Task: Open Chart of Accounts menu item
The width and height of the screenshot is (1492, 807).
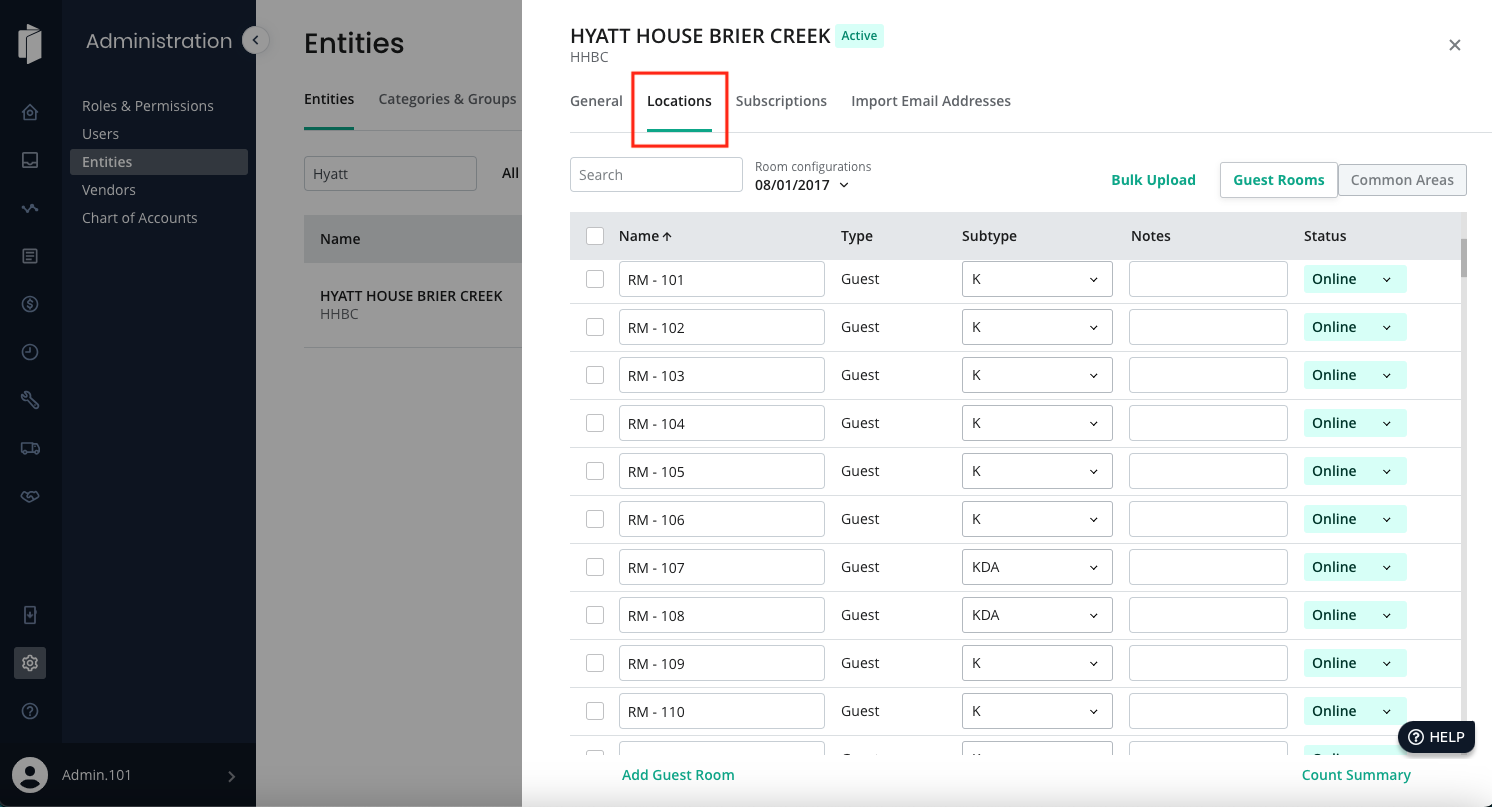Action: point(140,218)
